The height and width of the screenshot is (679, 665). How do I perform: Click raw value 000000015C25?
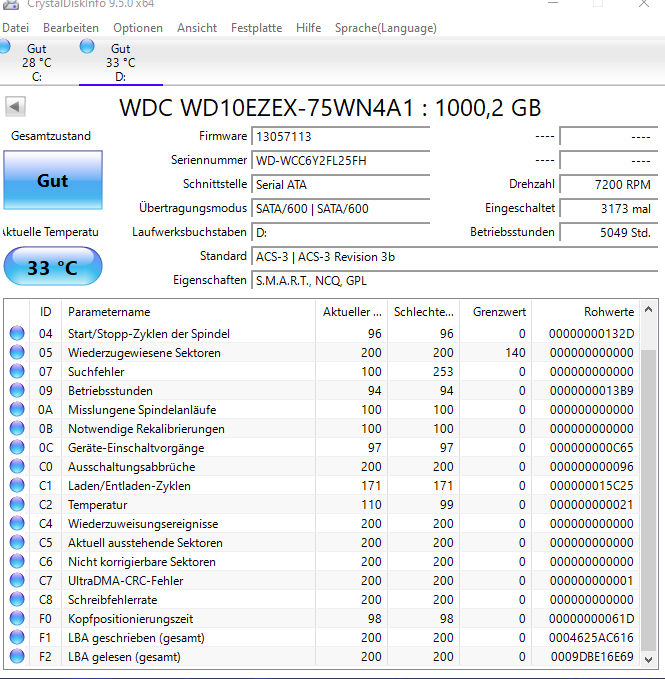click(591, 486)
